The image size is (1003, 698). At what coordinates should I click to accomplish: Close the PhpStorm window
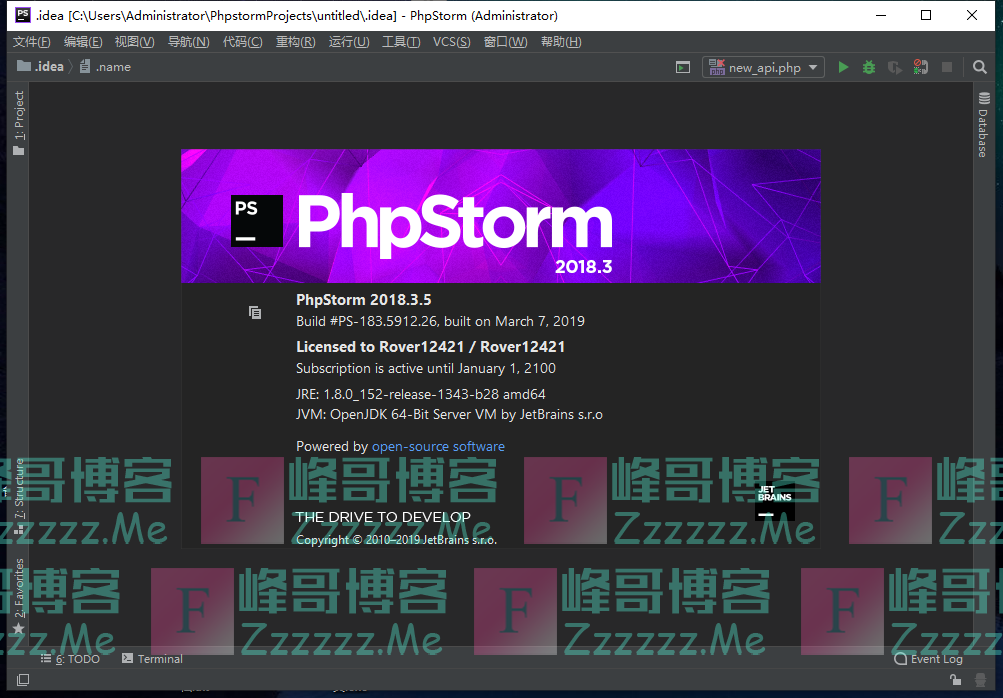tap(972, 15)
